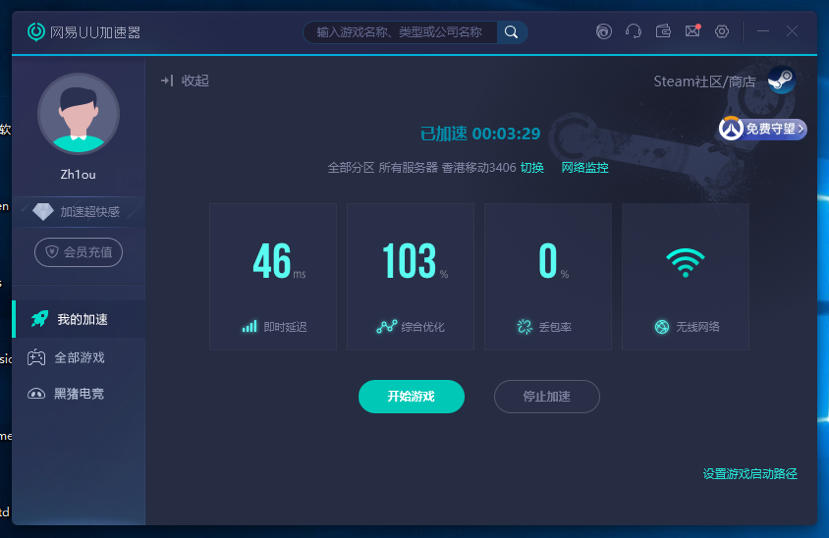Click the Wi-Fi signal icon
The width and height of the screenshot is (829, 538).
685,262
